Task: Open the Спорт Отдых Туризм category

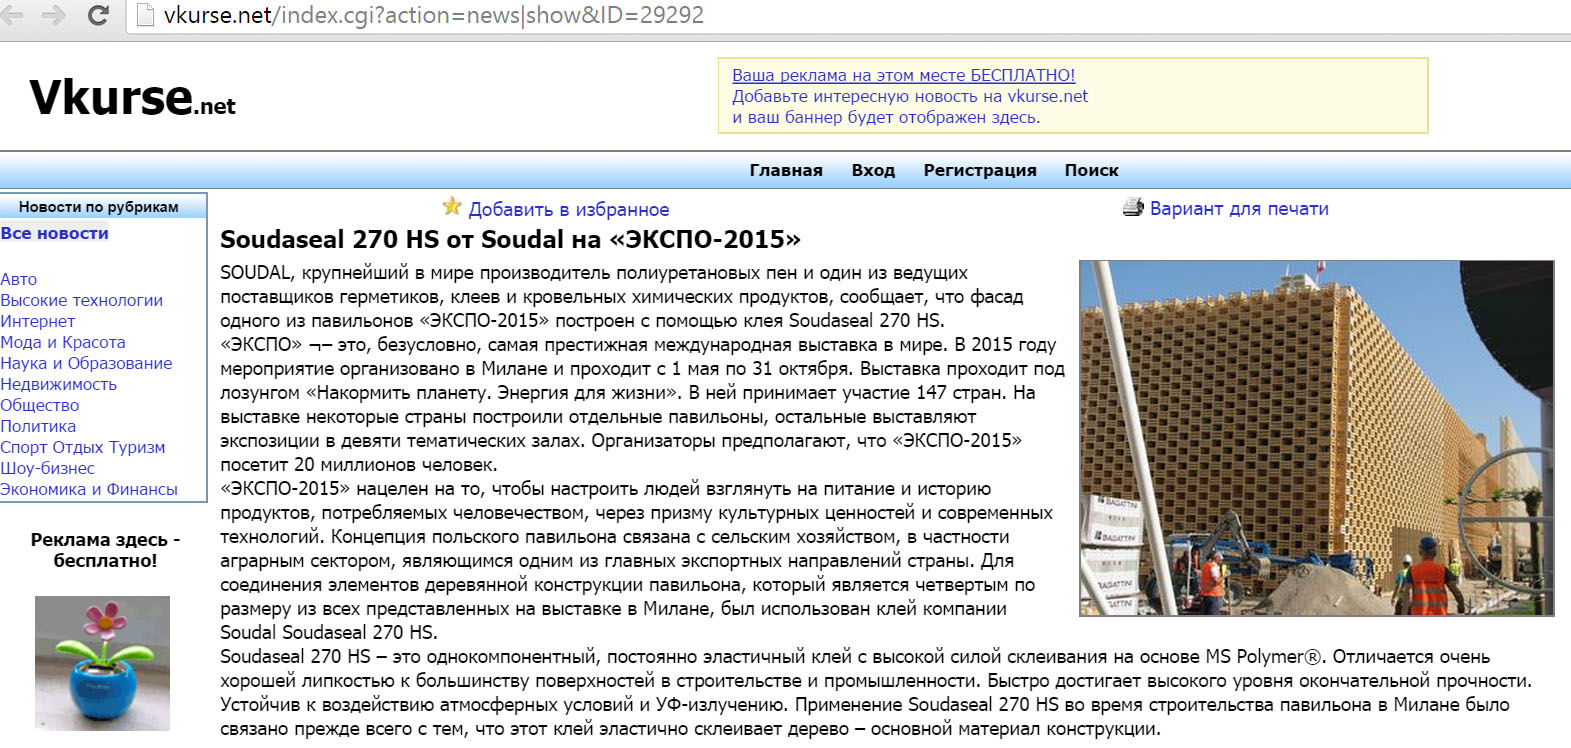Action: 83,447
